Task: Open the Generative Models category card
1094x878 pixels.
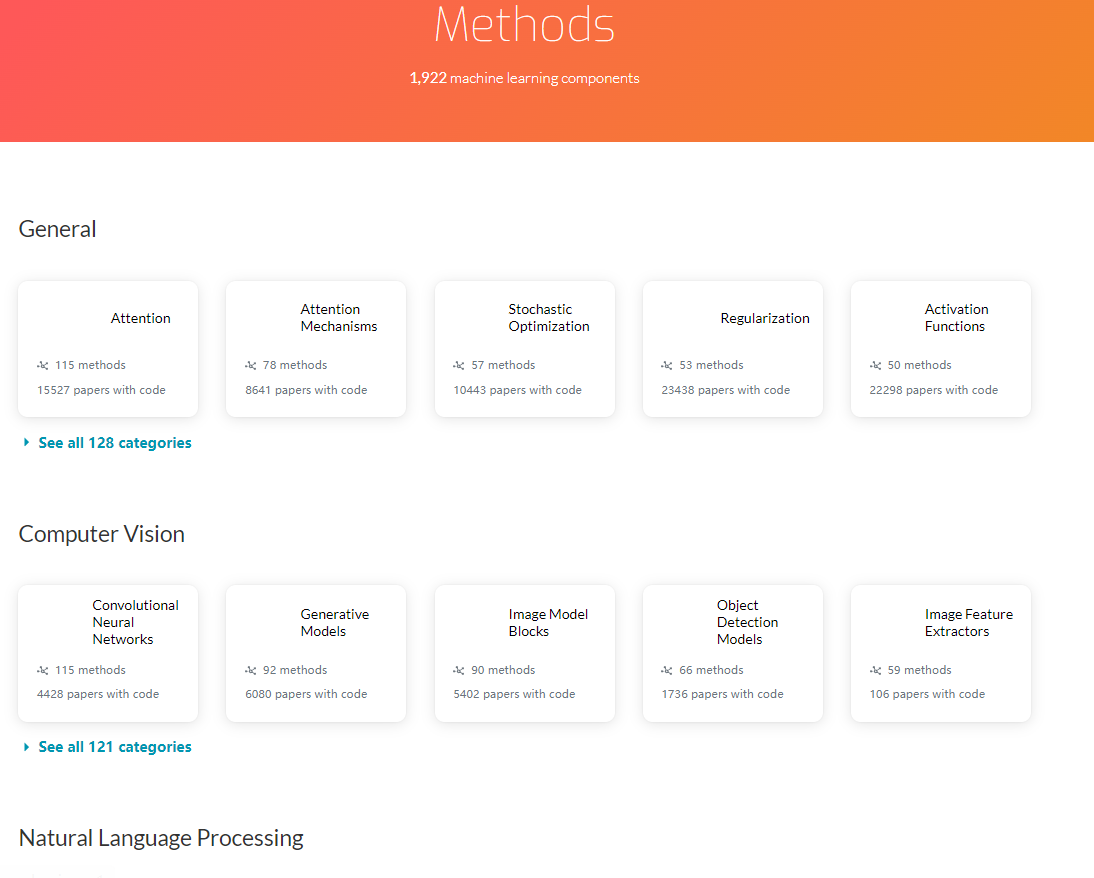Action: [316, 653]
